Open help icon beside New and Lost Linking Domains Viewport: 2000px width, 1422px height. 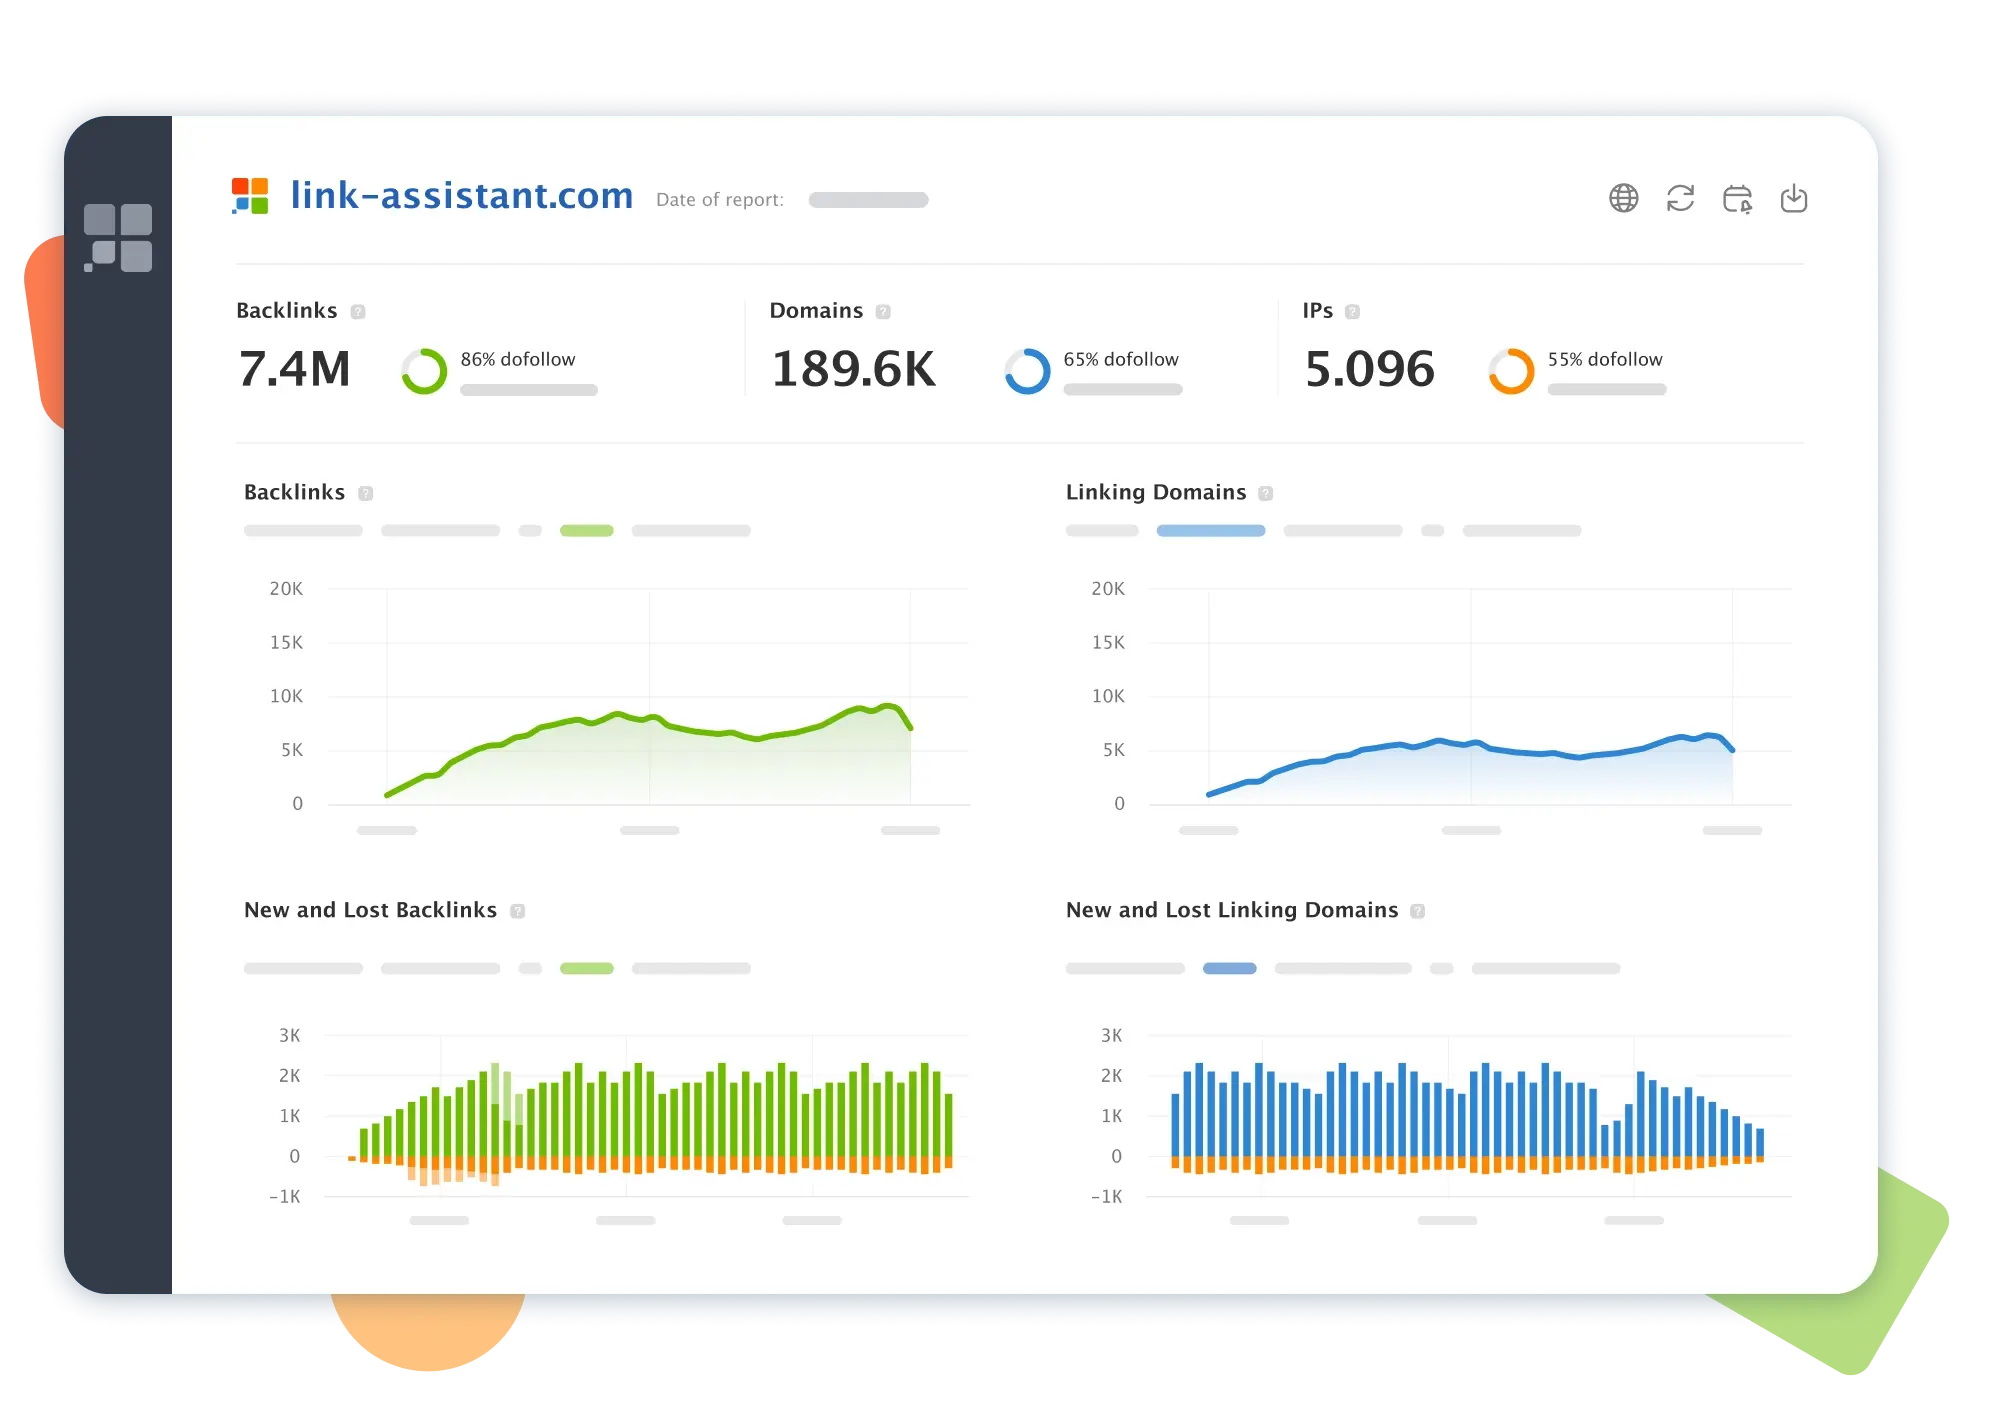pos(1418,911)
